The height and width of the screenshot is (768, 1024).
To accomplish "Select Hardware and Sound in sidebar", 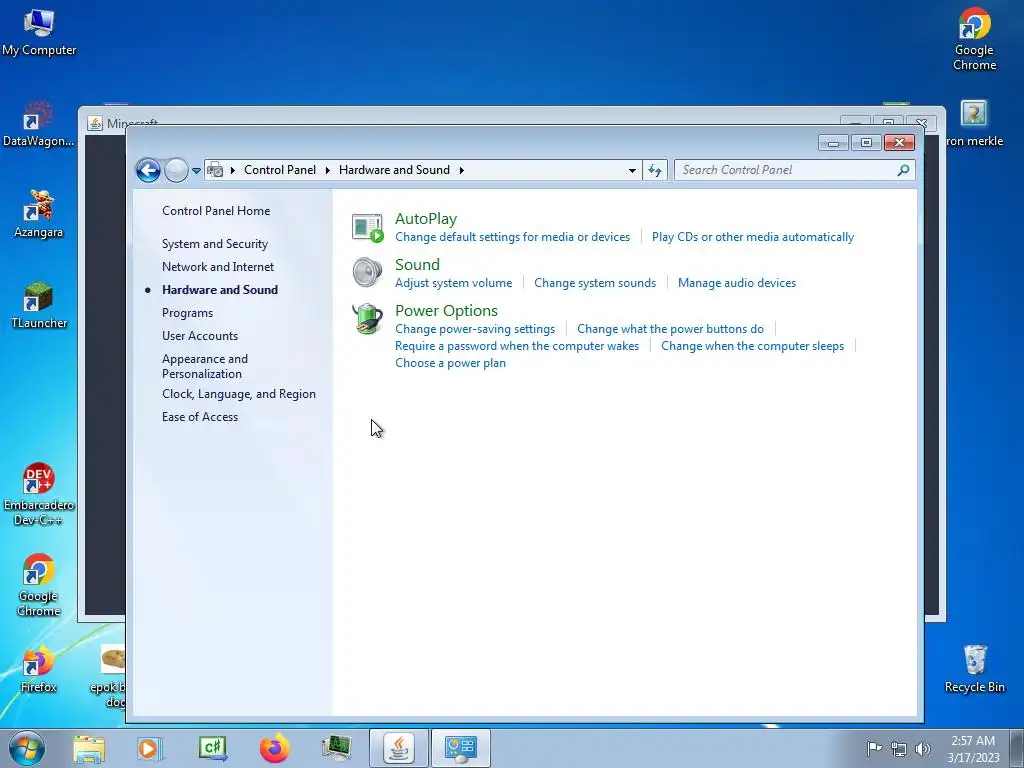I will tap(220, 289).
